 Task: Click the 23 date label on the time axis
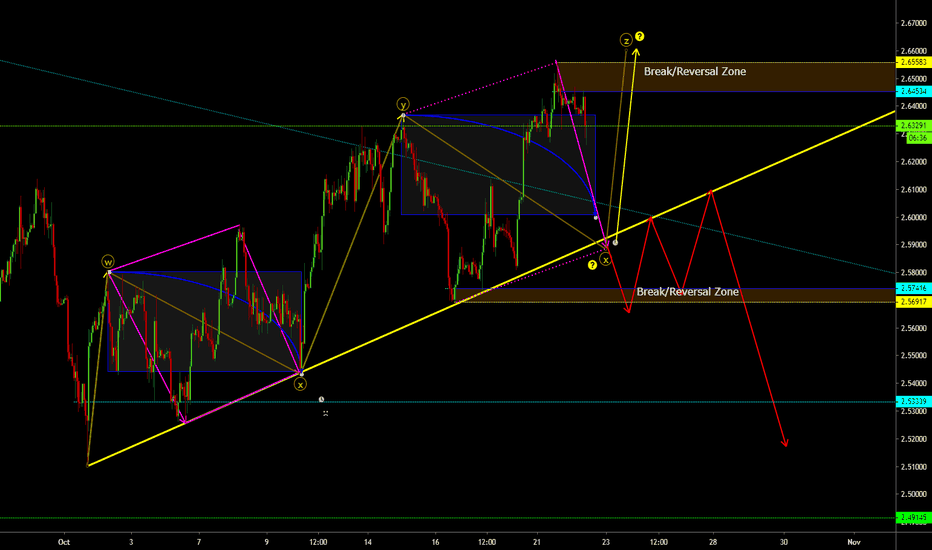pyautogui.click(x=606, y=542)
